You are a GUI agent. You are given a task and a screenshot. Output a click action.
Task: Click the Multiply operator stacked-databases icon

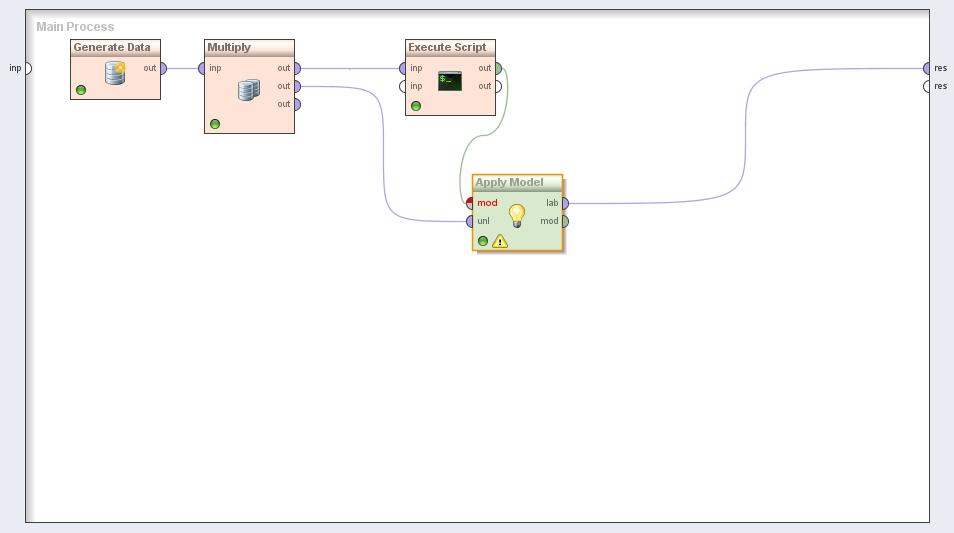[x=249, y=90]
